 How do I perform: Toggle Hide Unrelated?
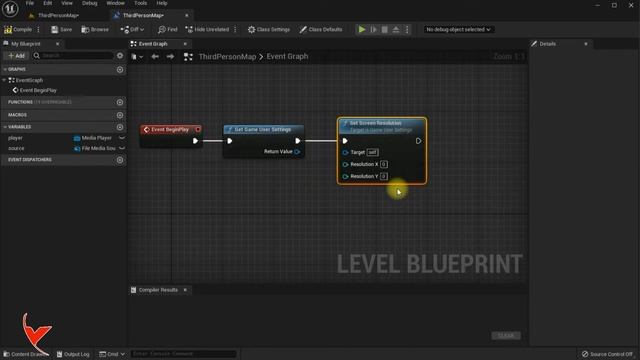[x=207, y=29]
